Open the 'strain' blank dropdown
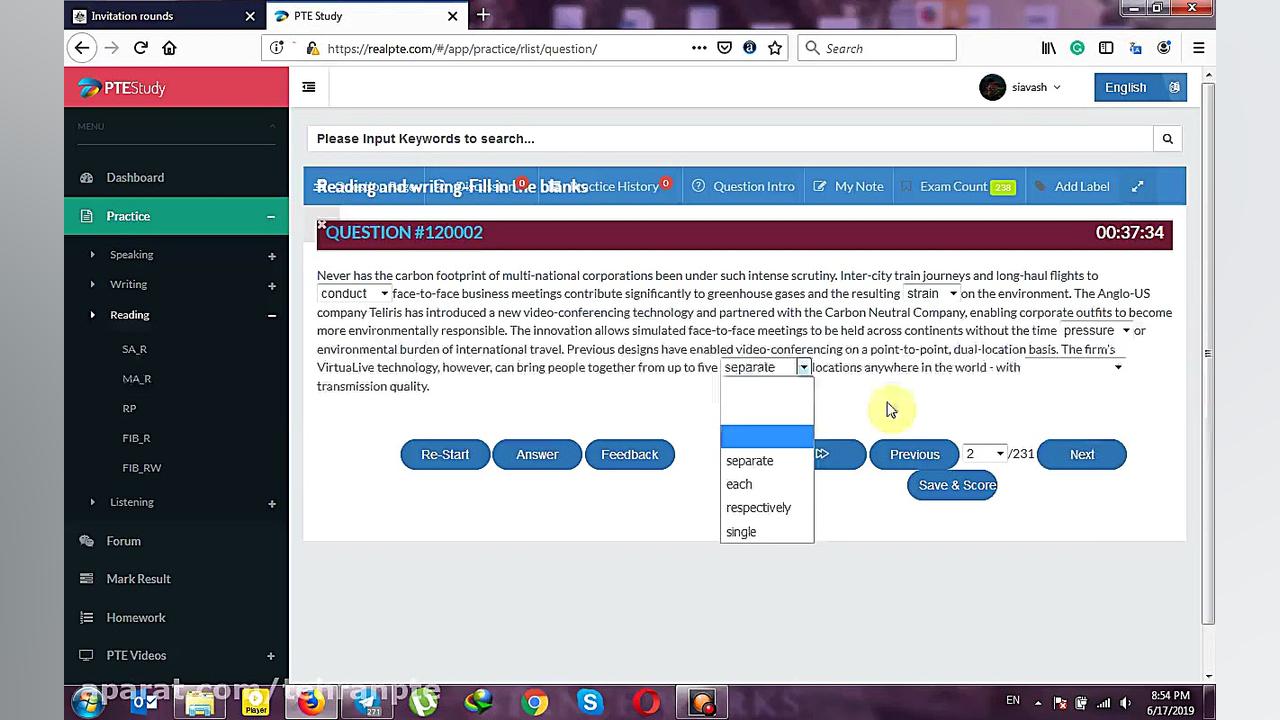The width and height of the screenshot is (1280, 720). 931,294
